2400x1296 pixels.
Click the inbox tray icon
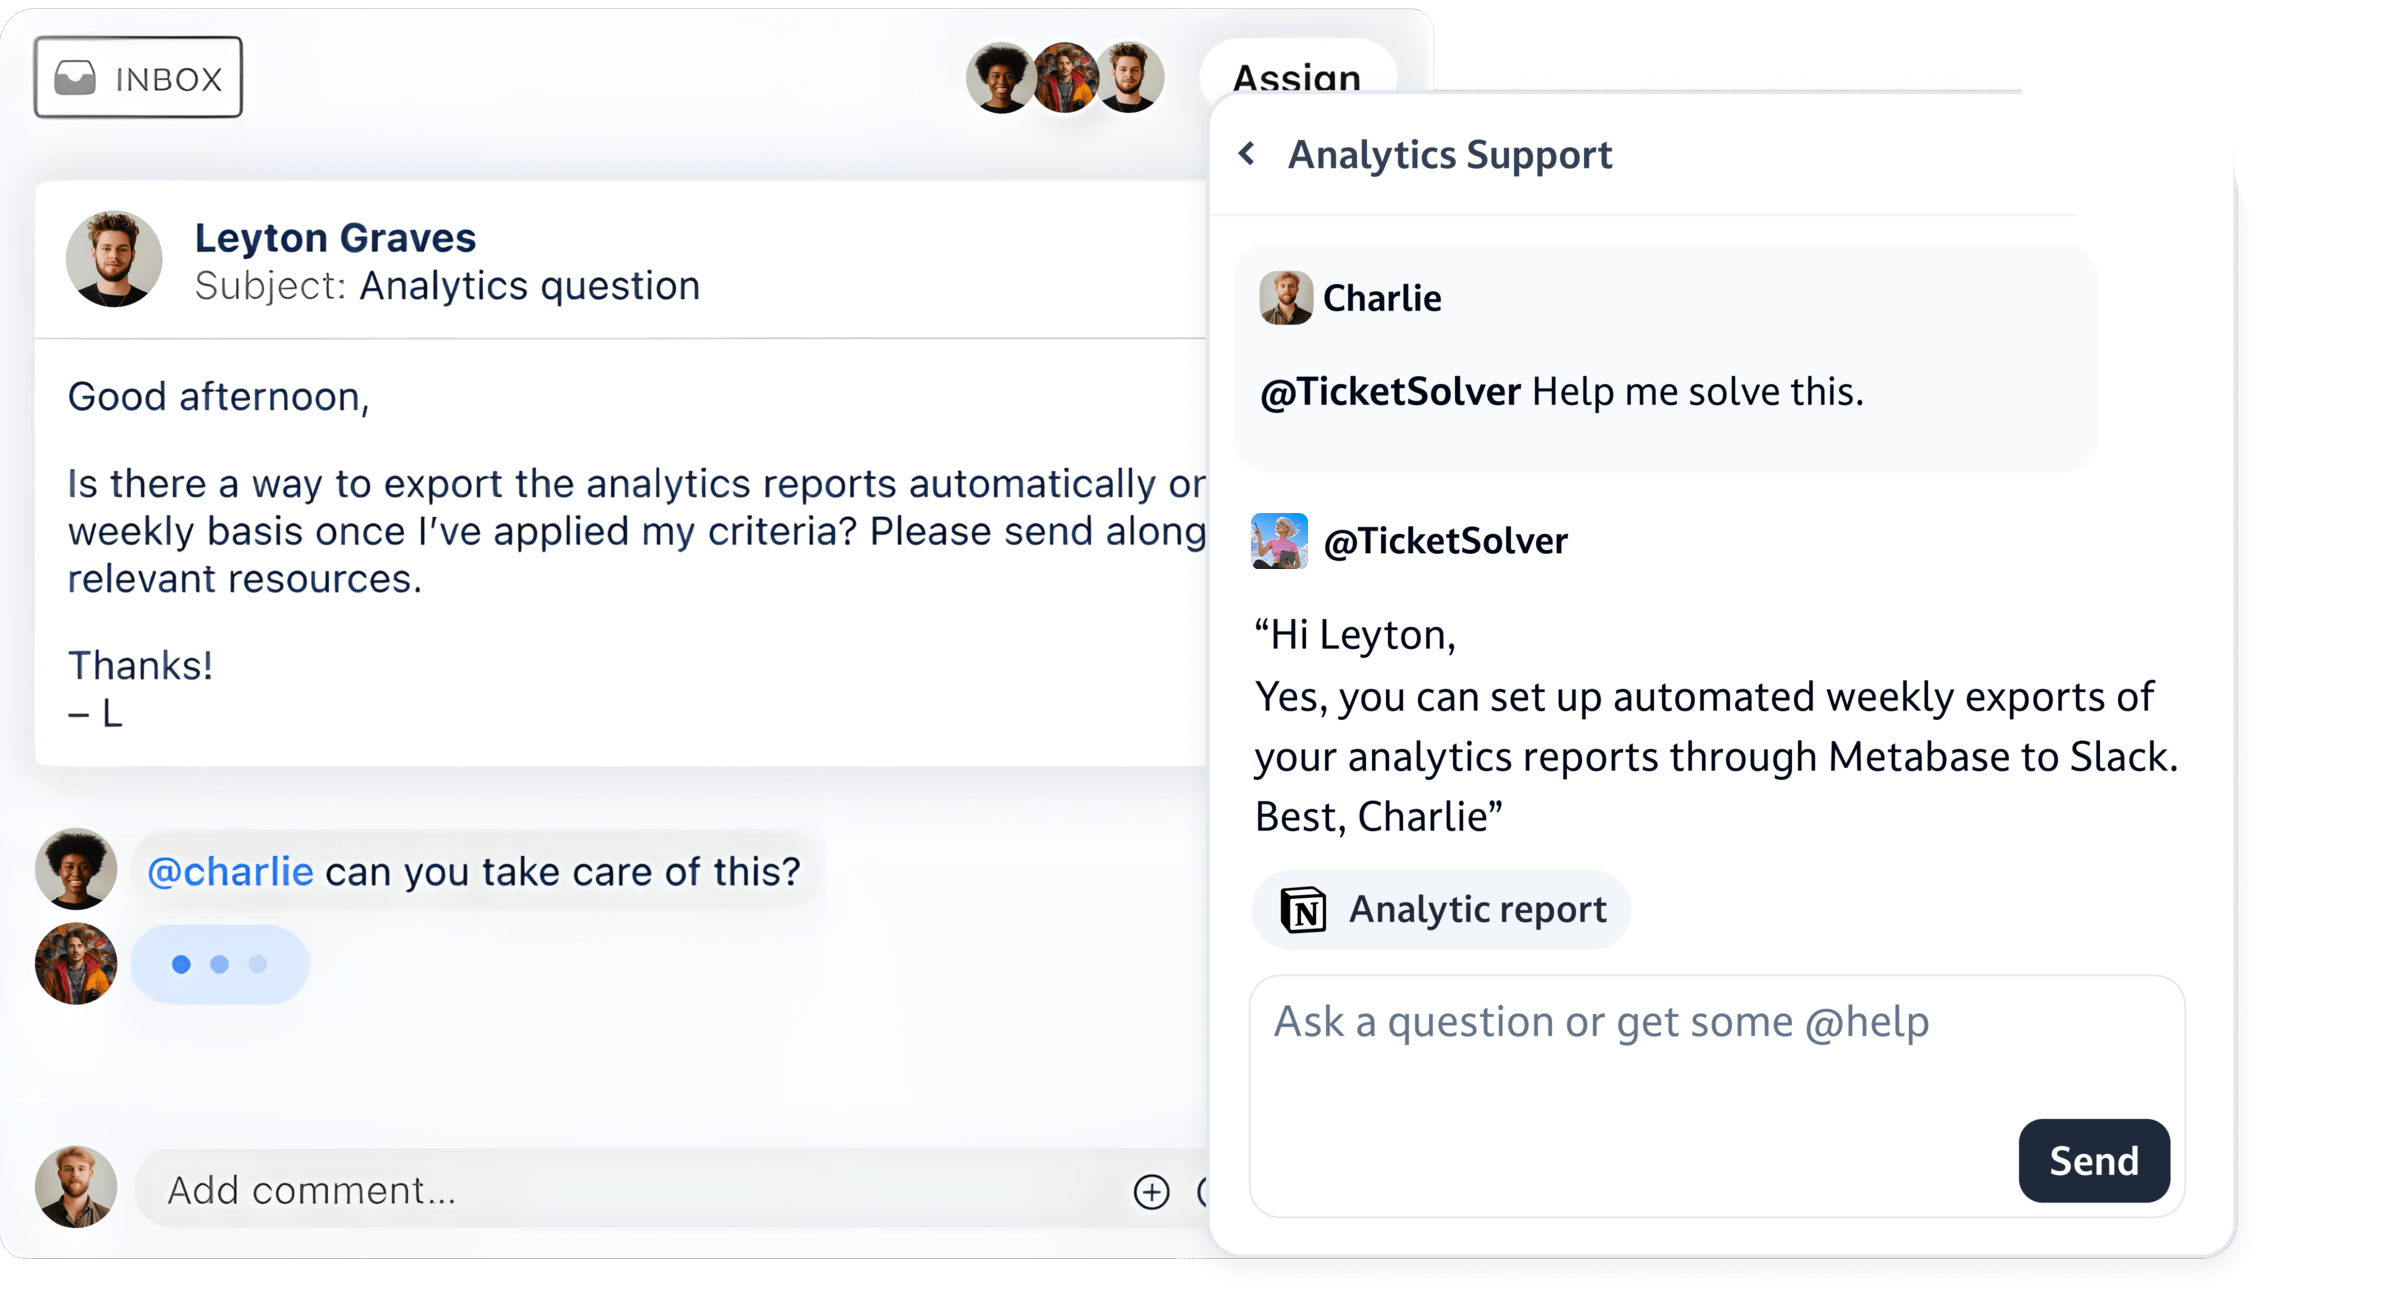point(75,78)
